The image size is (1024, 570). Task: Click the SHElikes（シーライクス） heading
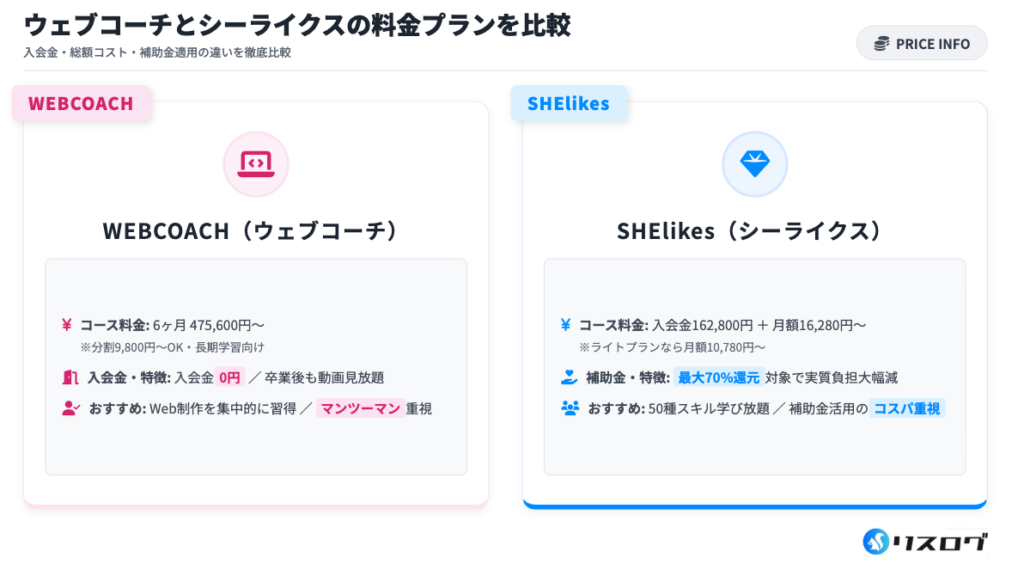point(754,230)
